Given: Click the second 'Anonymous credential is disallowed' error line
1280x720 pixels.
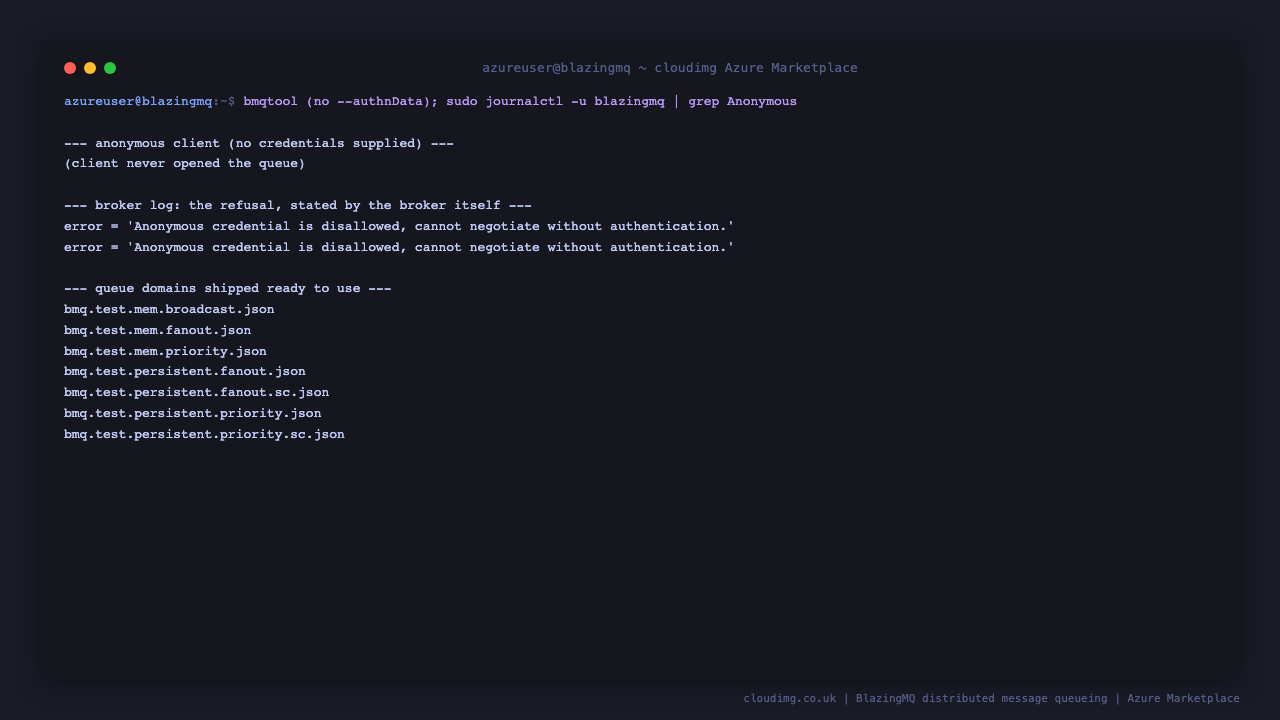Looking at the screenshot, I should [399, 247].
